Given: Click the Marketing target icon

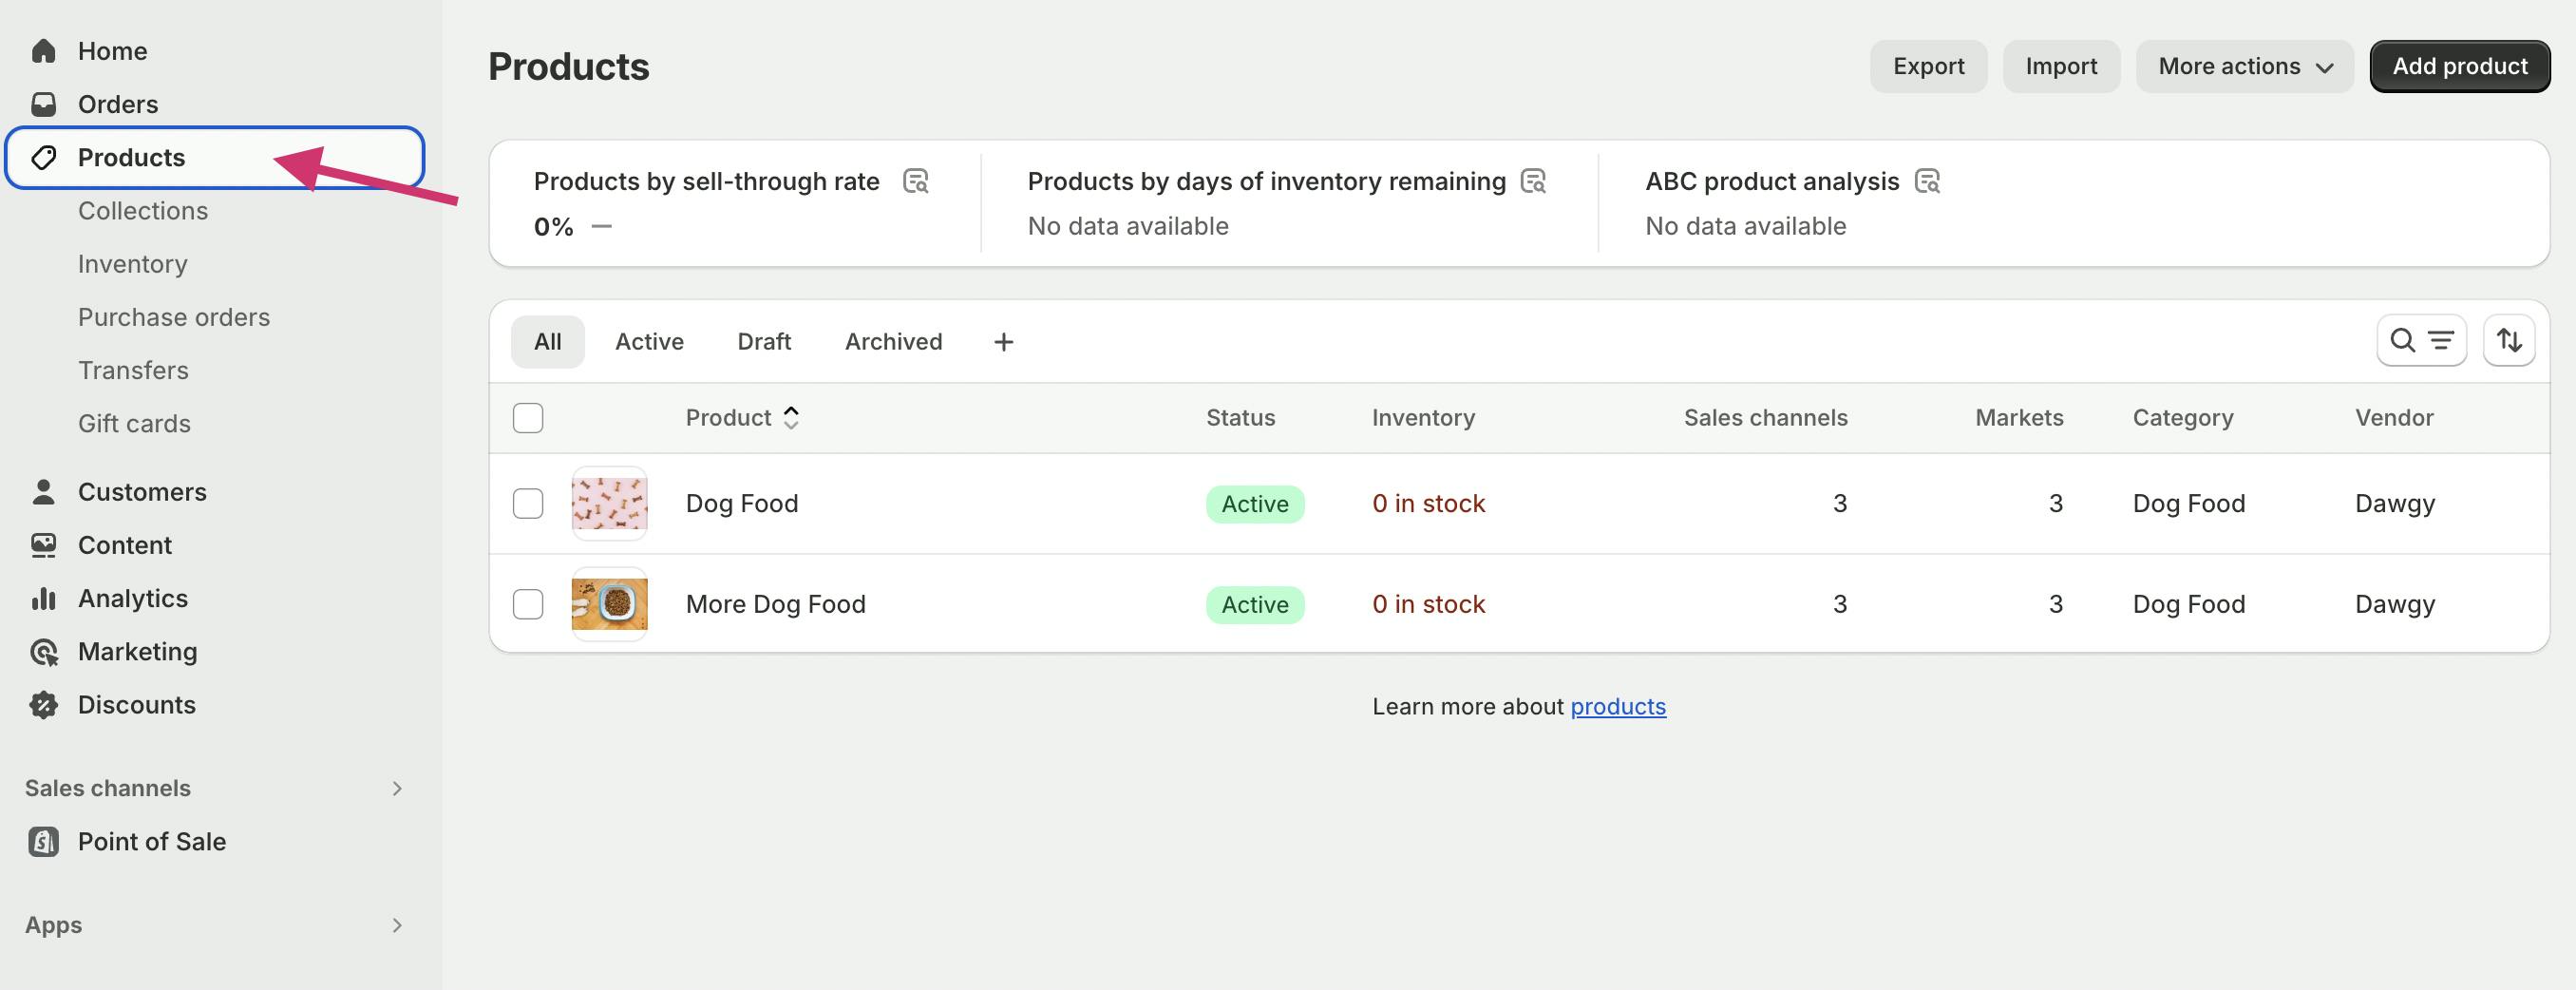Looking at the screenshot, I should click(x=43, y=652).
